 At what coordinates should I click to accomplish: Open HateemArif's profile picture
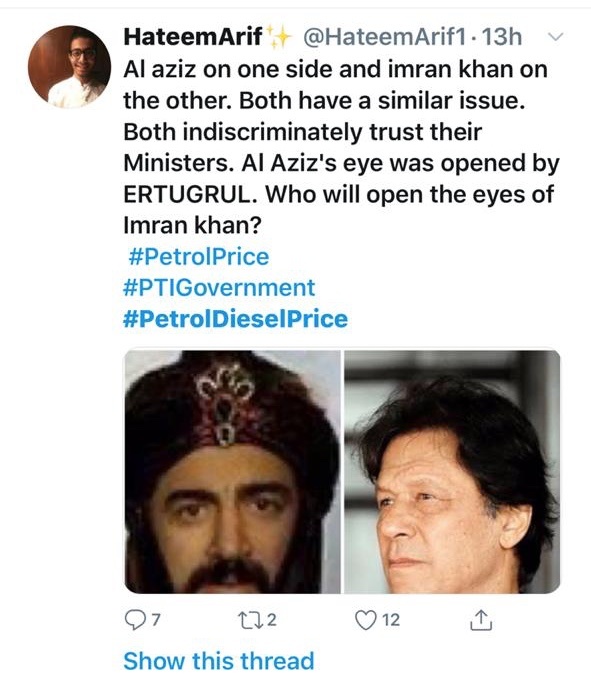pyautogui.click(x=69, y=67)
